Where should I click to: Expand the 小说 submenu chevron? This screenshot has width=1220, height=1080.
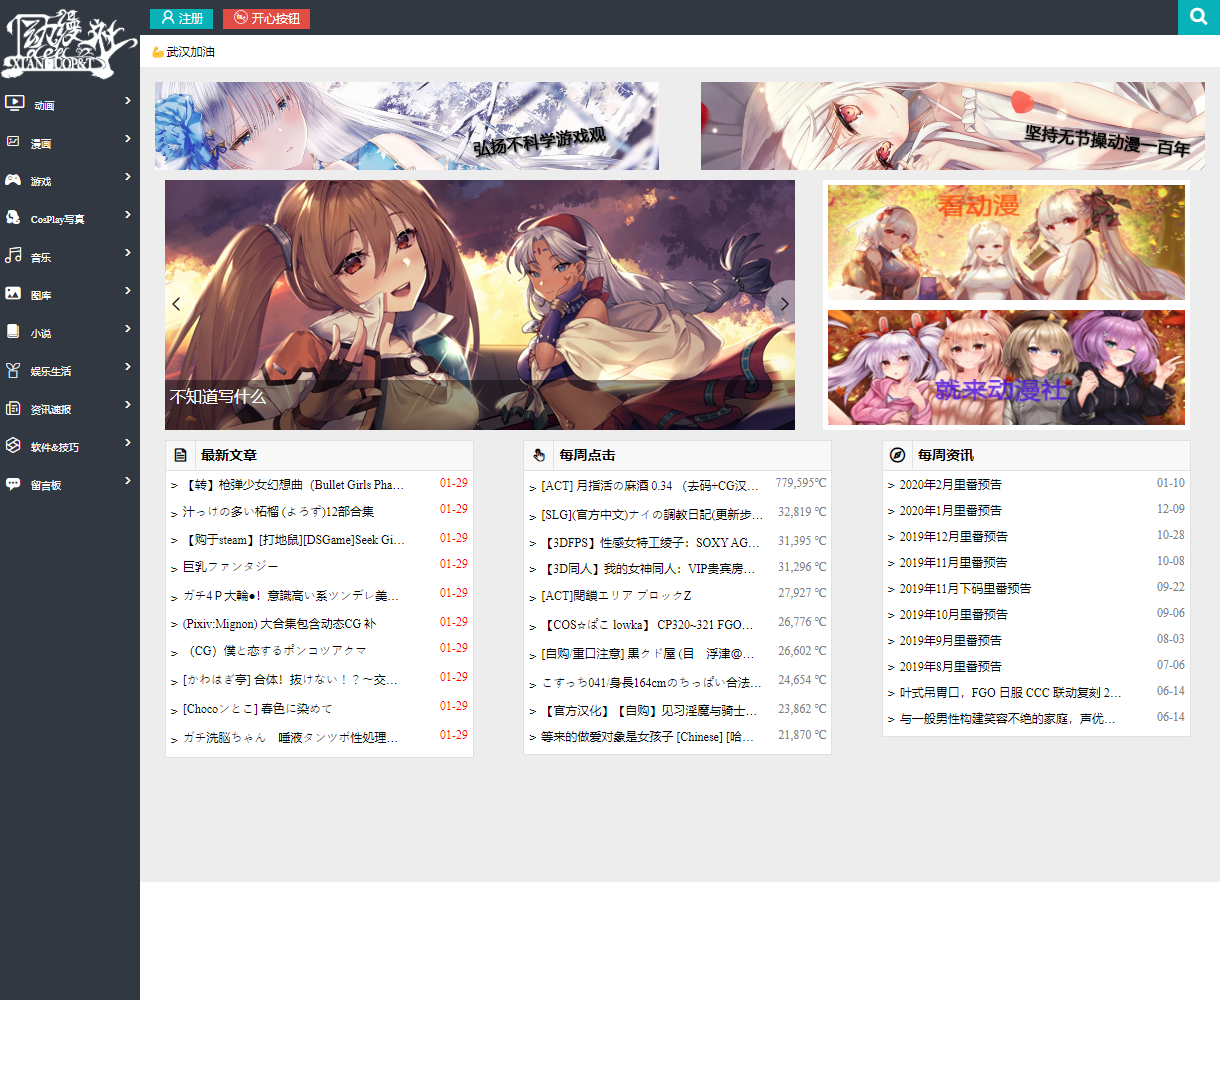tap(128, 329)
